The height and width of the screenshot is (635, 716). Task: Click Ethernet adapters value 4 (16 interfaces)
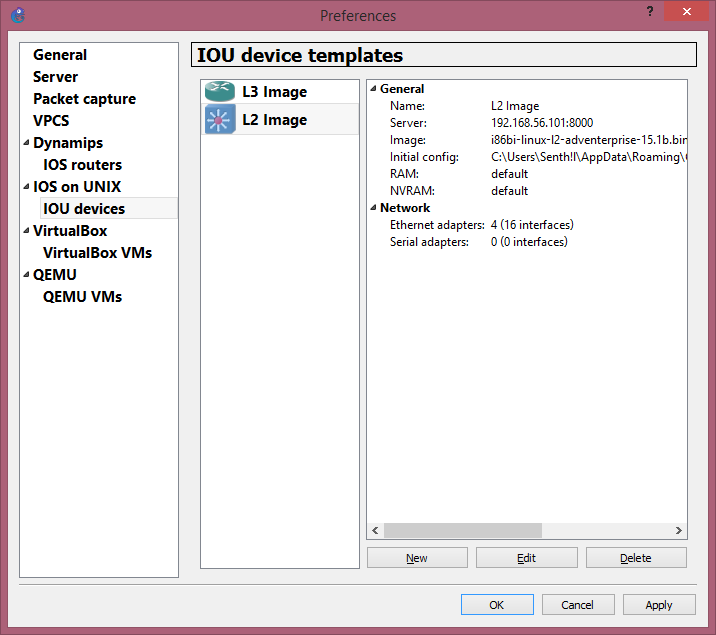(x=532, y=225)
